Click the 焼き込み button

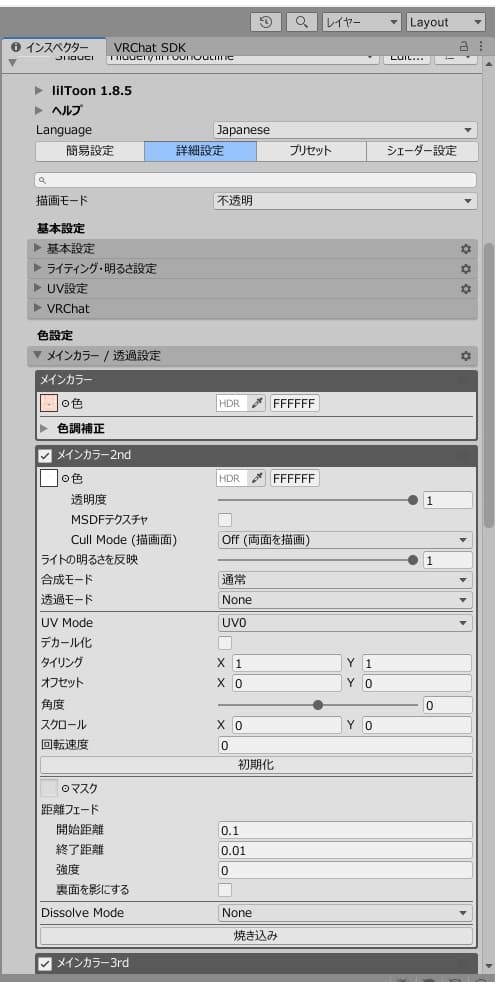point(256,936)
